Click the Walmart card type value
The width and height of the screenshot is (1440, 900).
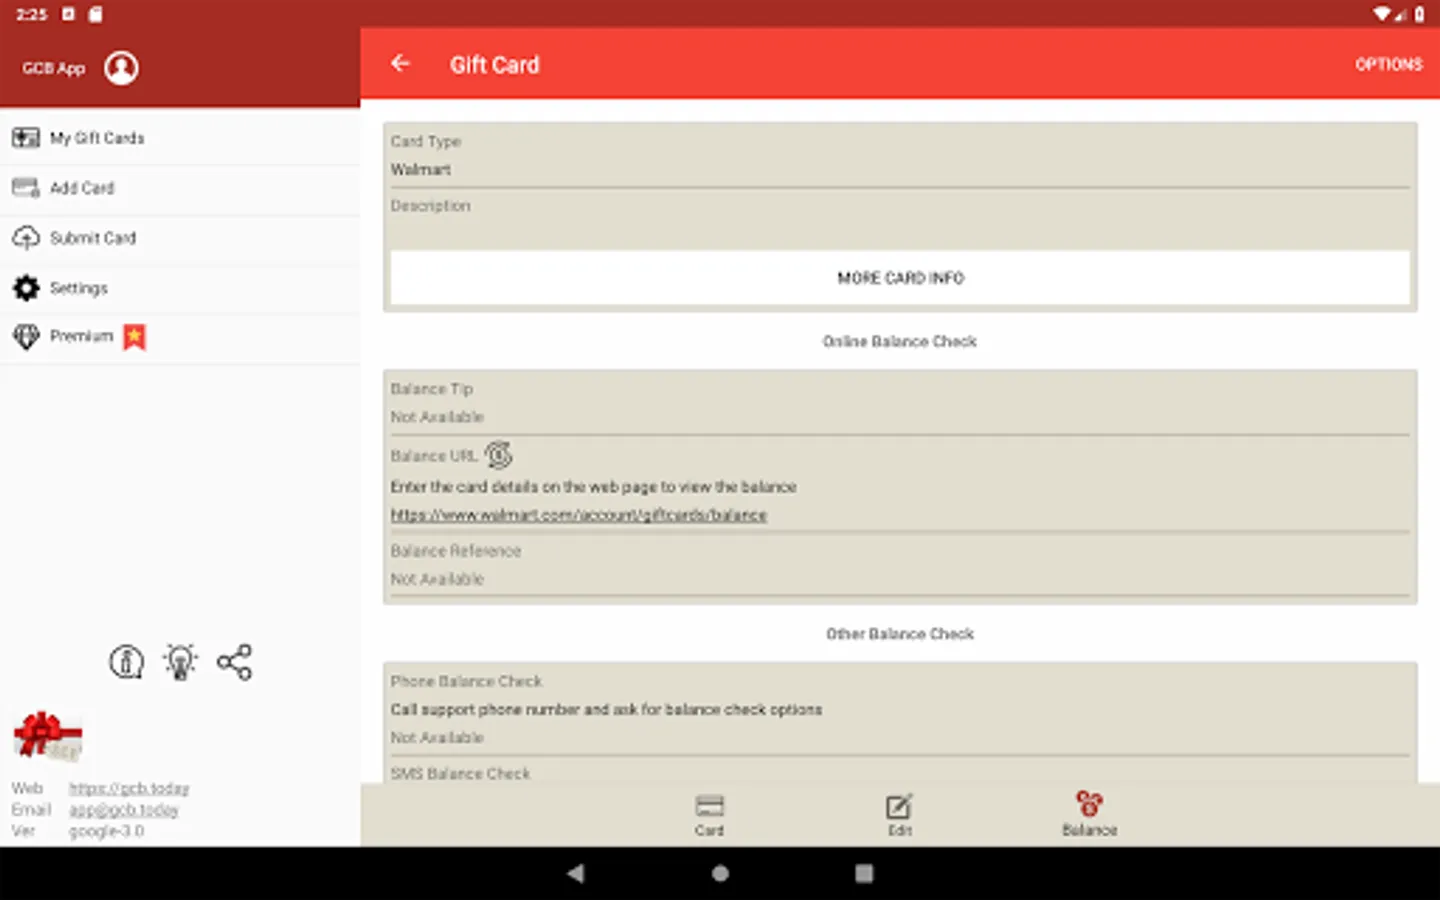421,170
